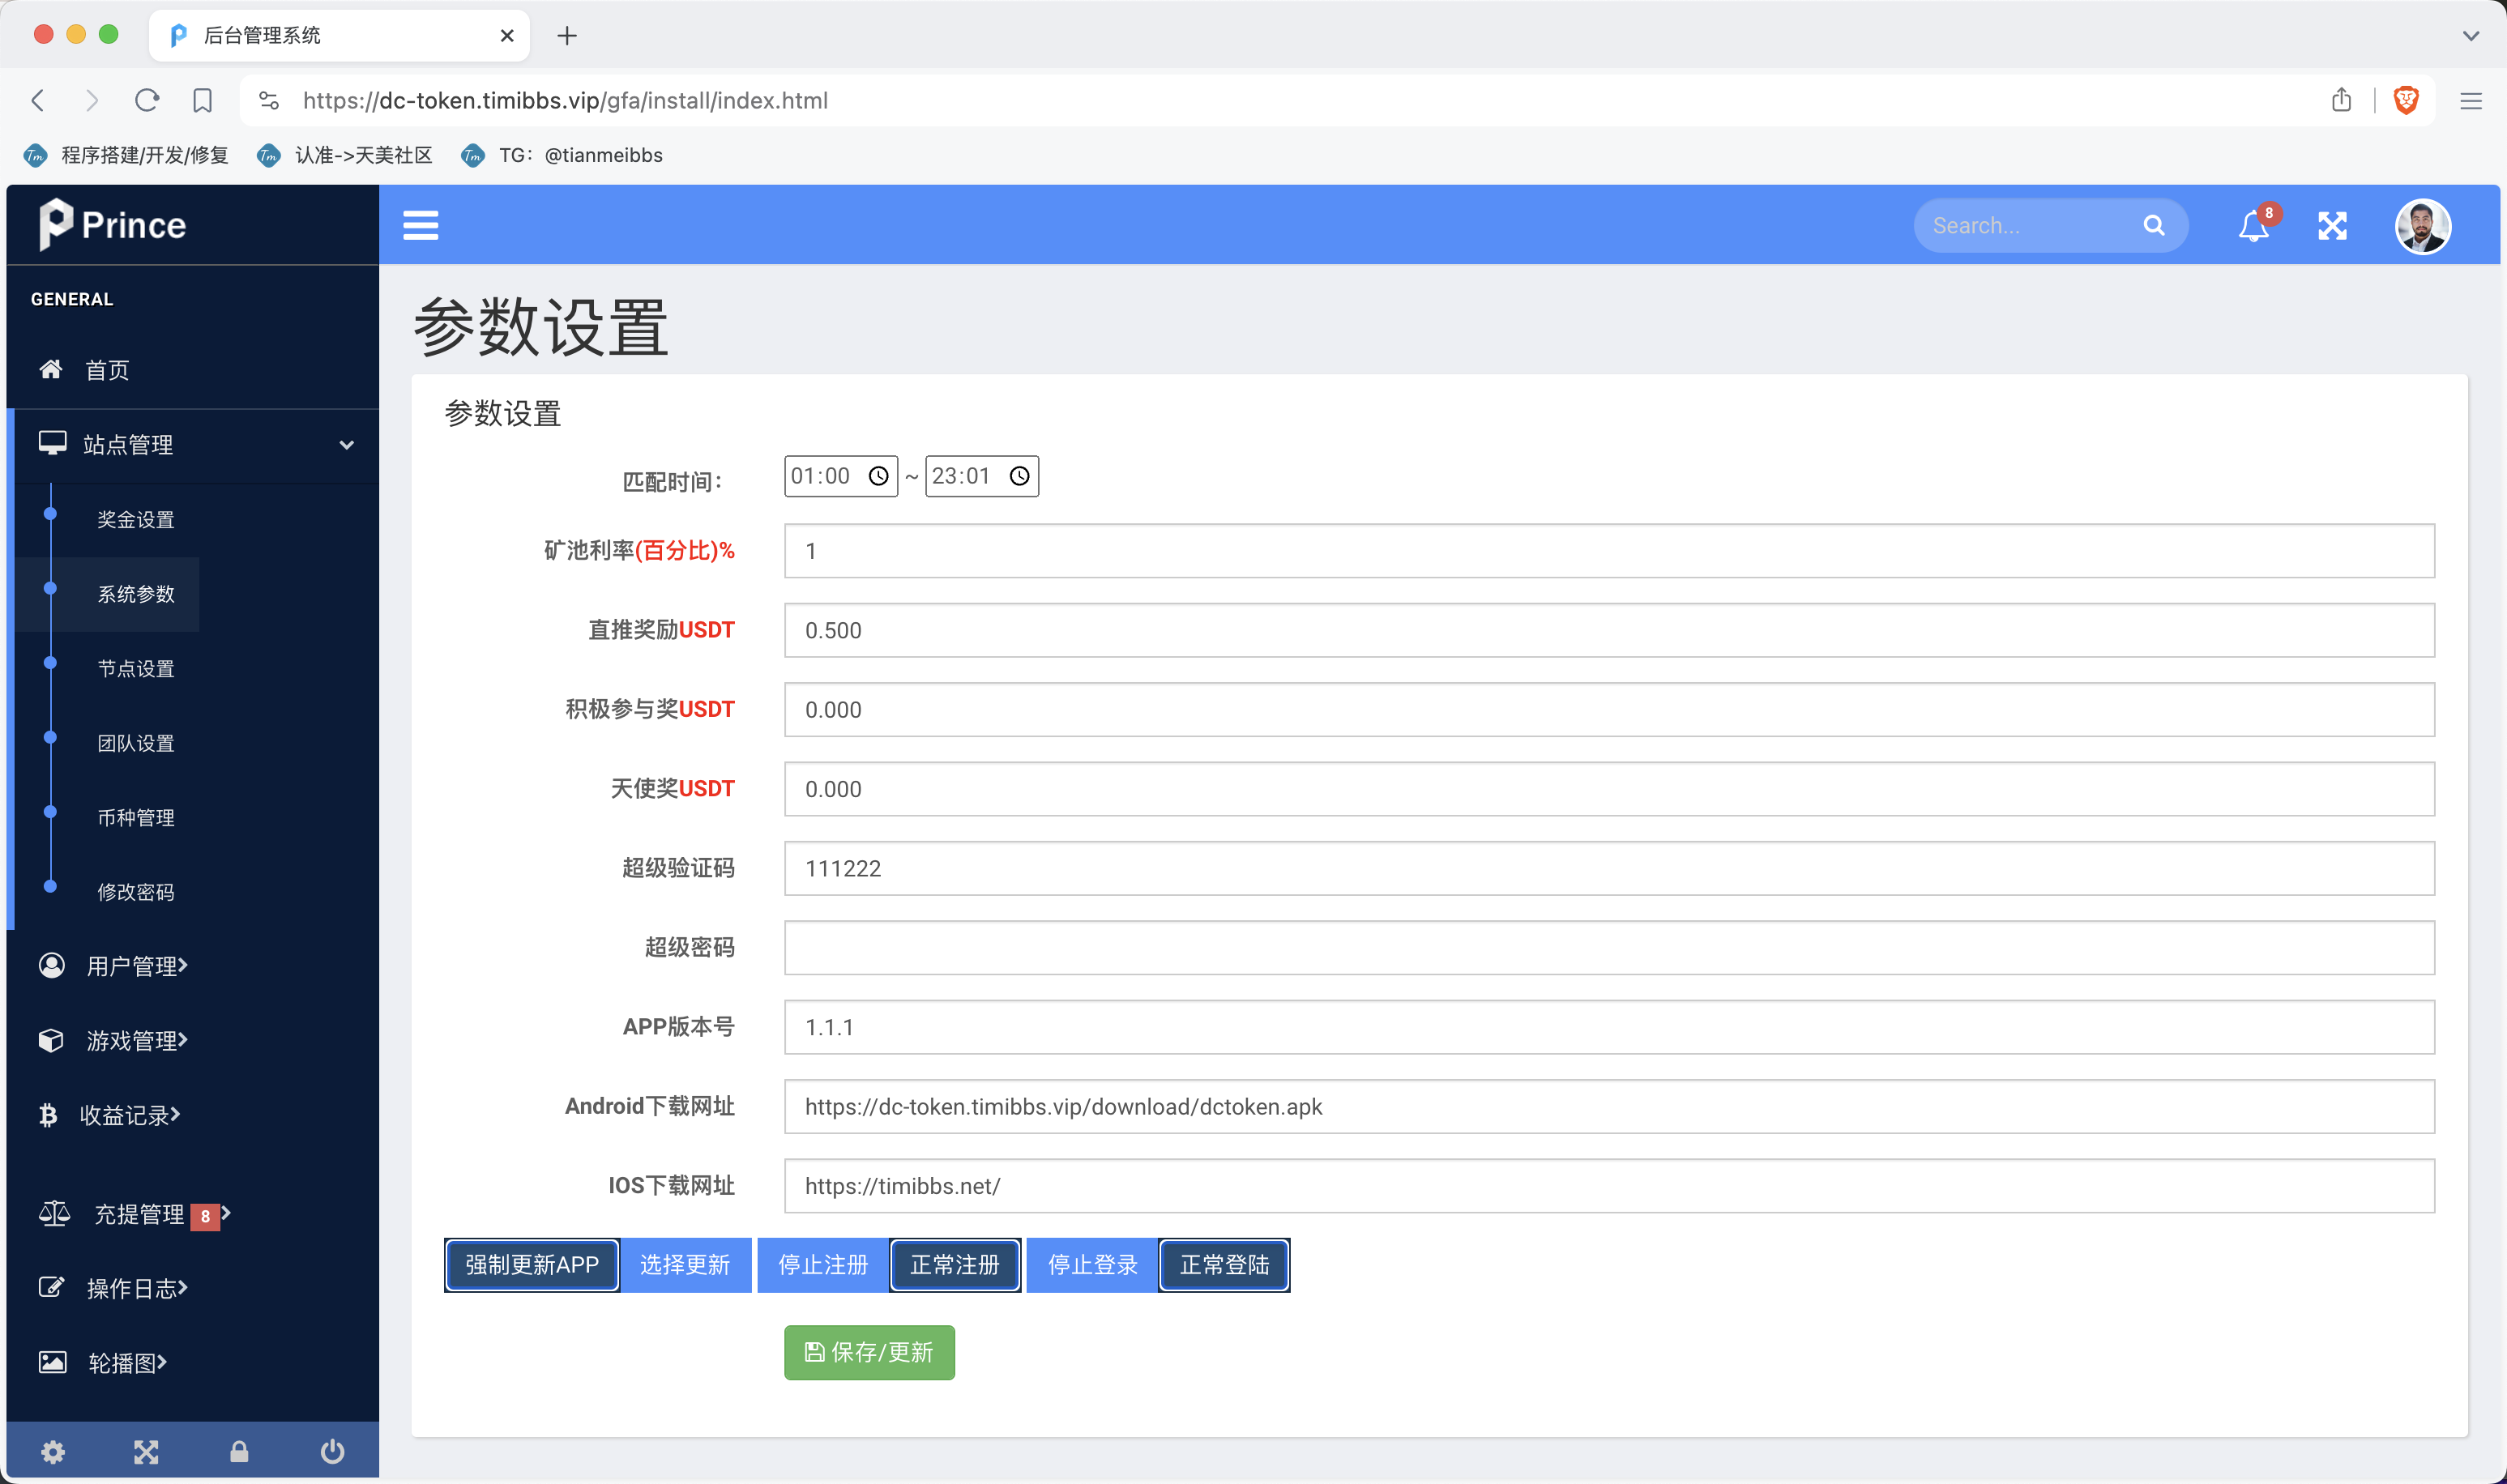The width and height of the screenshot is (2507, 1484).
Task: Close the 后台管理系统 tab
Action: click(x=507, y=36)
